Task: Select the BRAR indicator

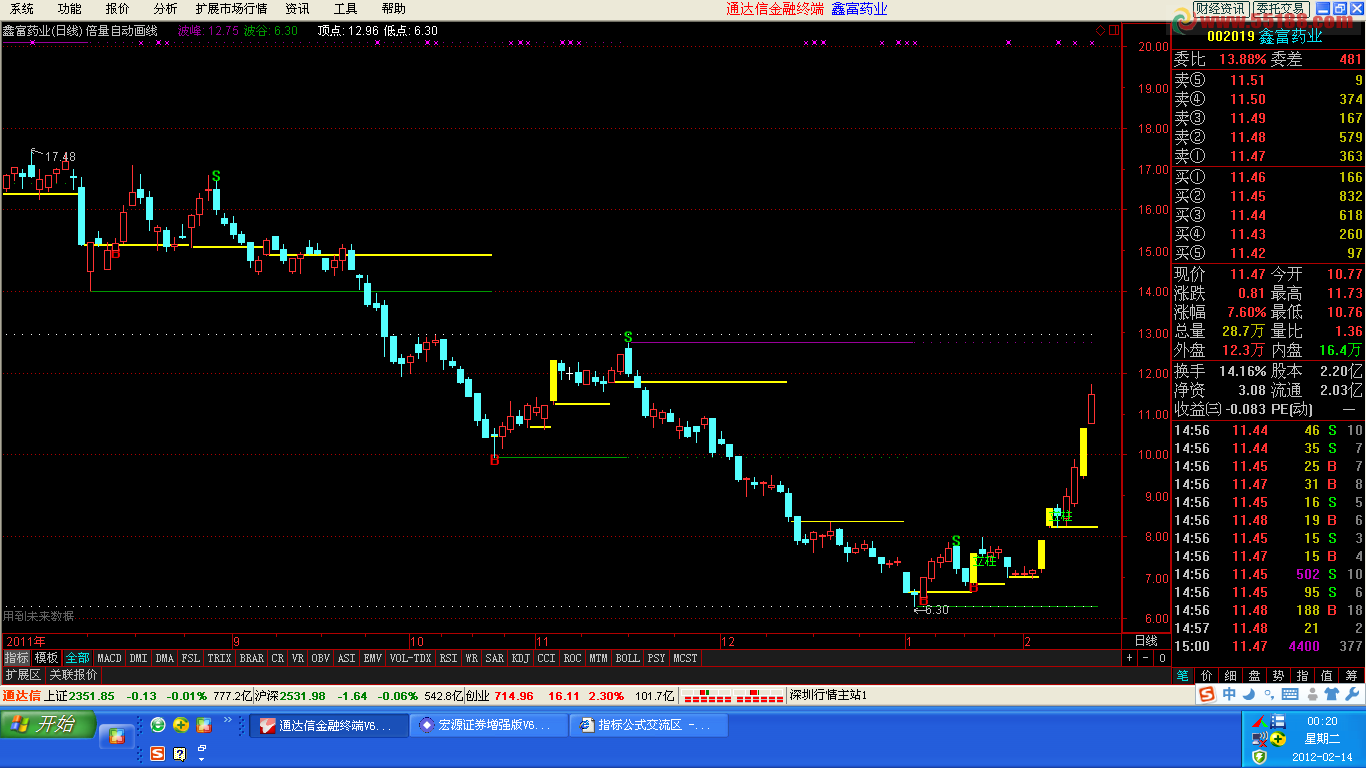Action: click(x=252, y=658)
